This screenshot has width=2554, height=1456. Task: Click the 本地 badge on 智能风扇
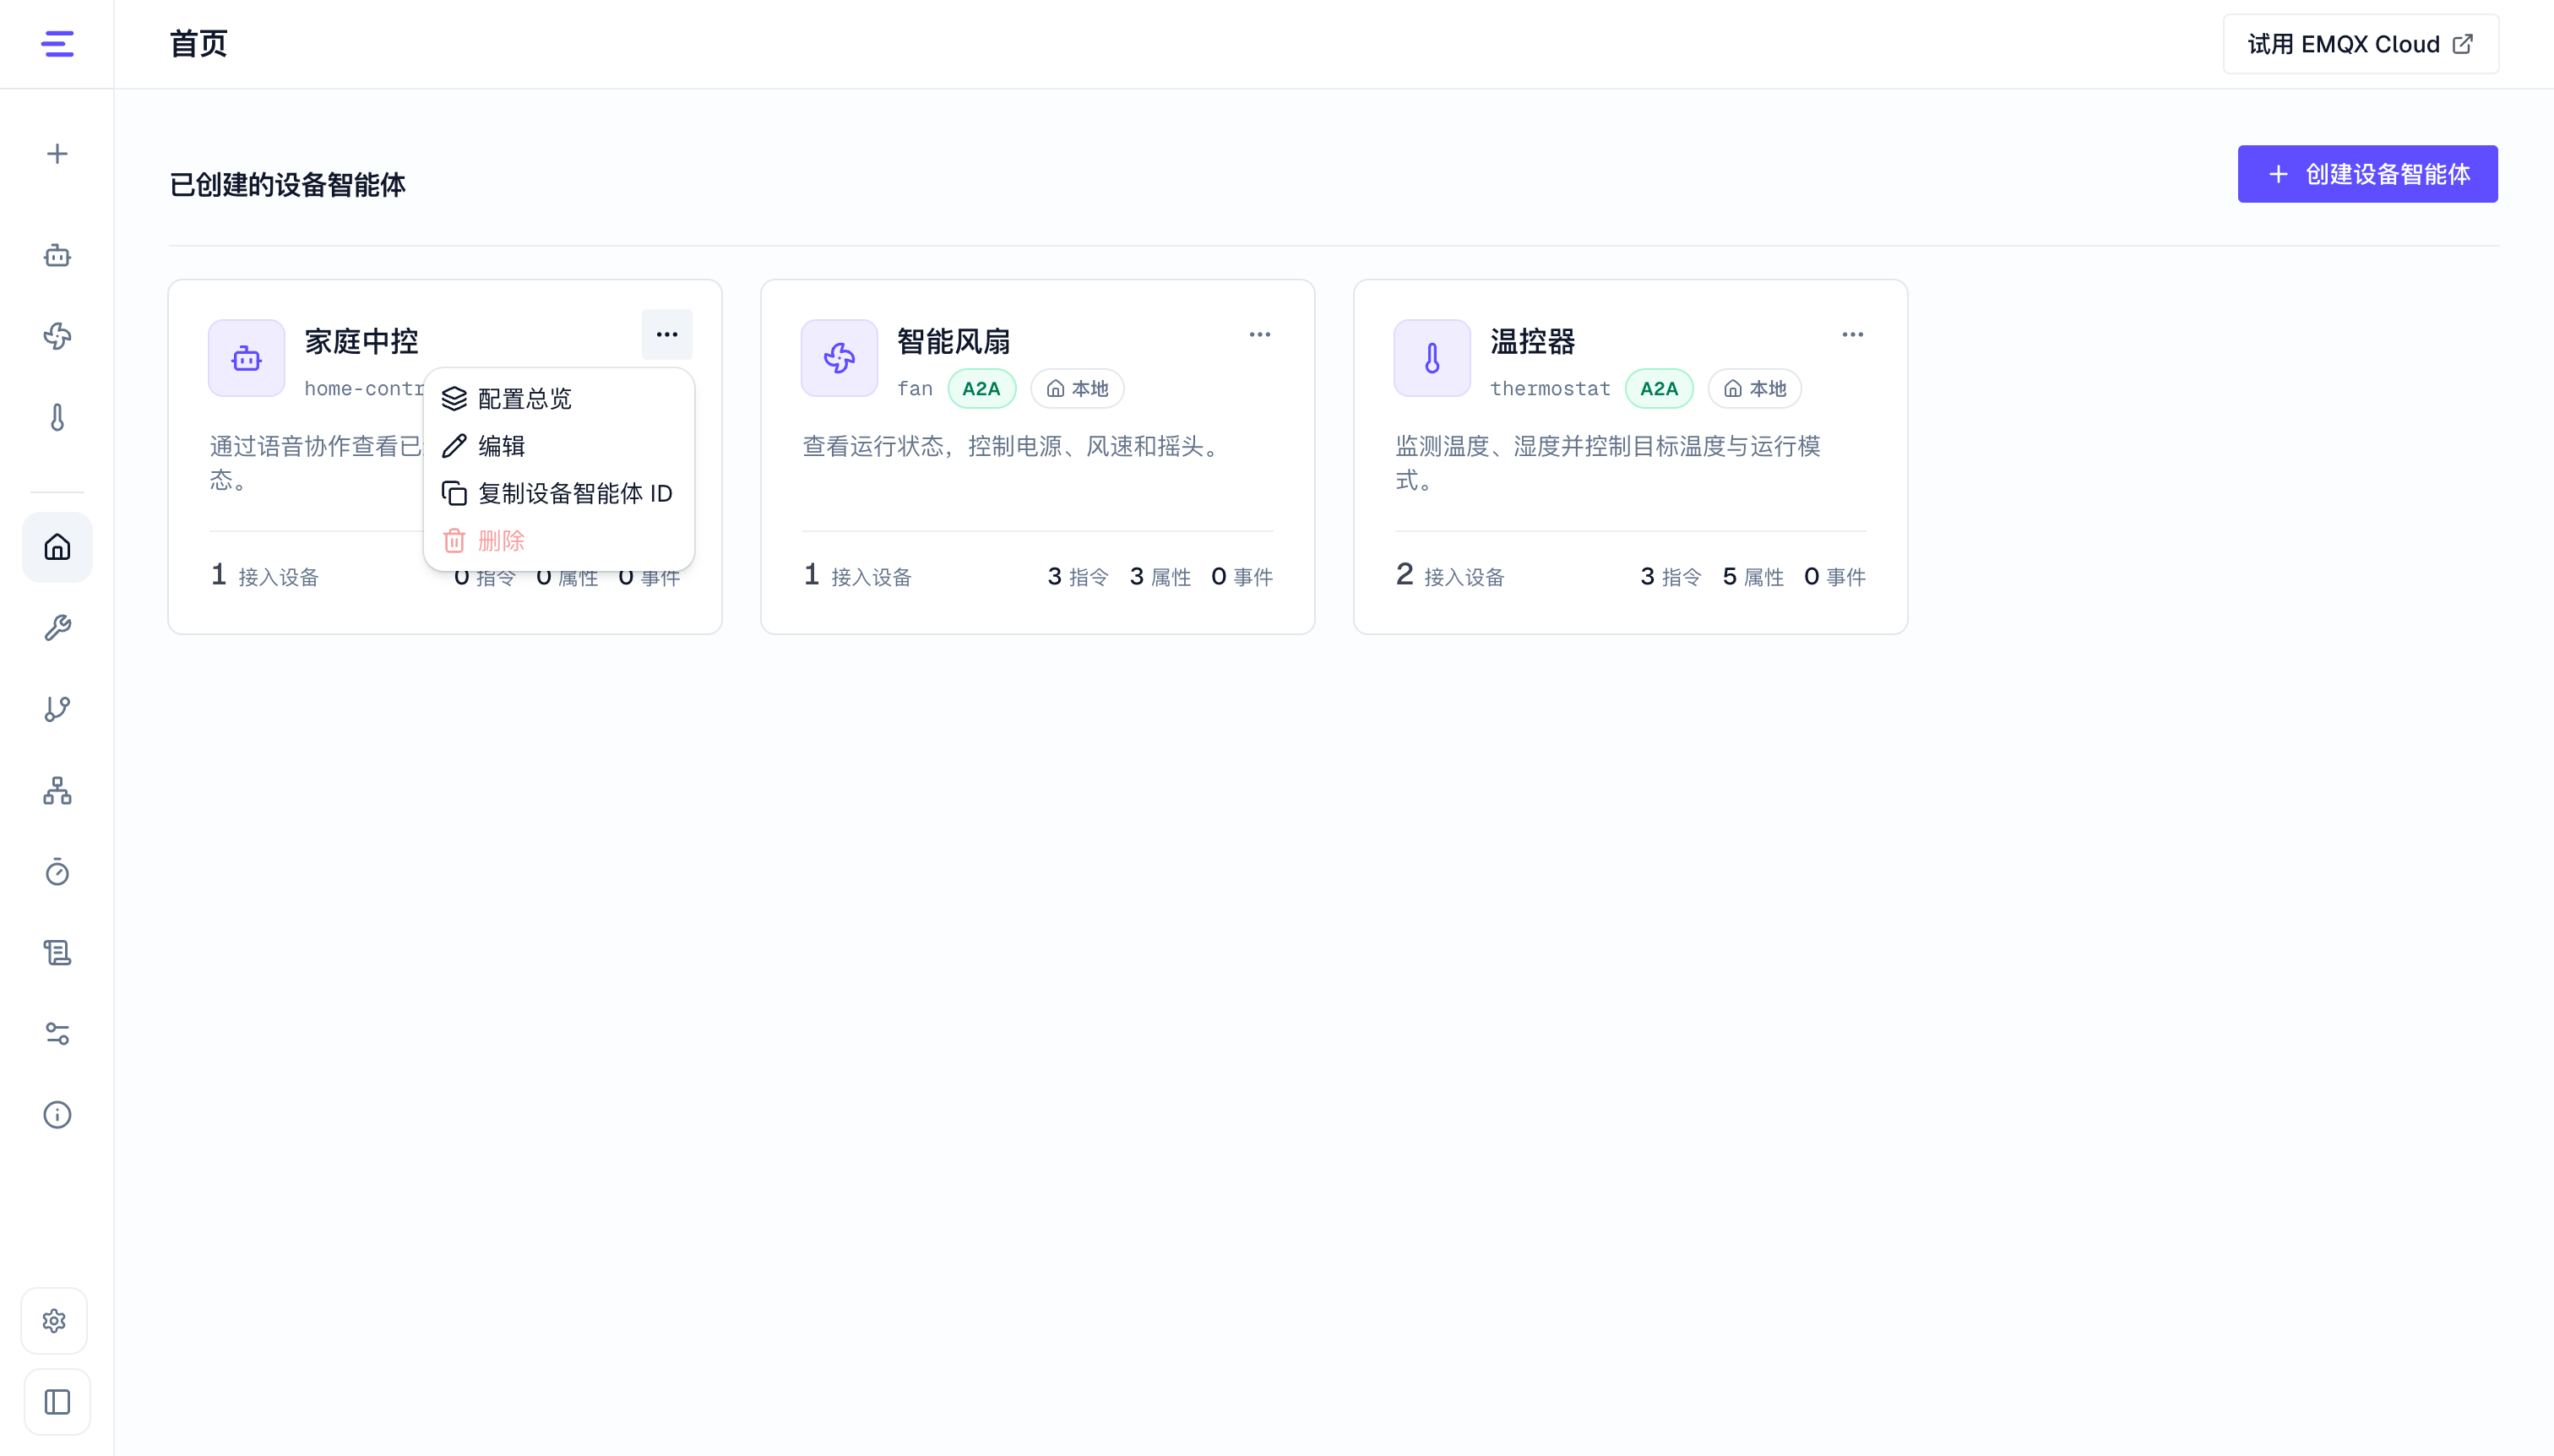[x=1077, y=389]
